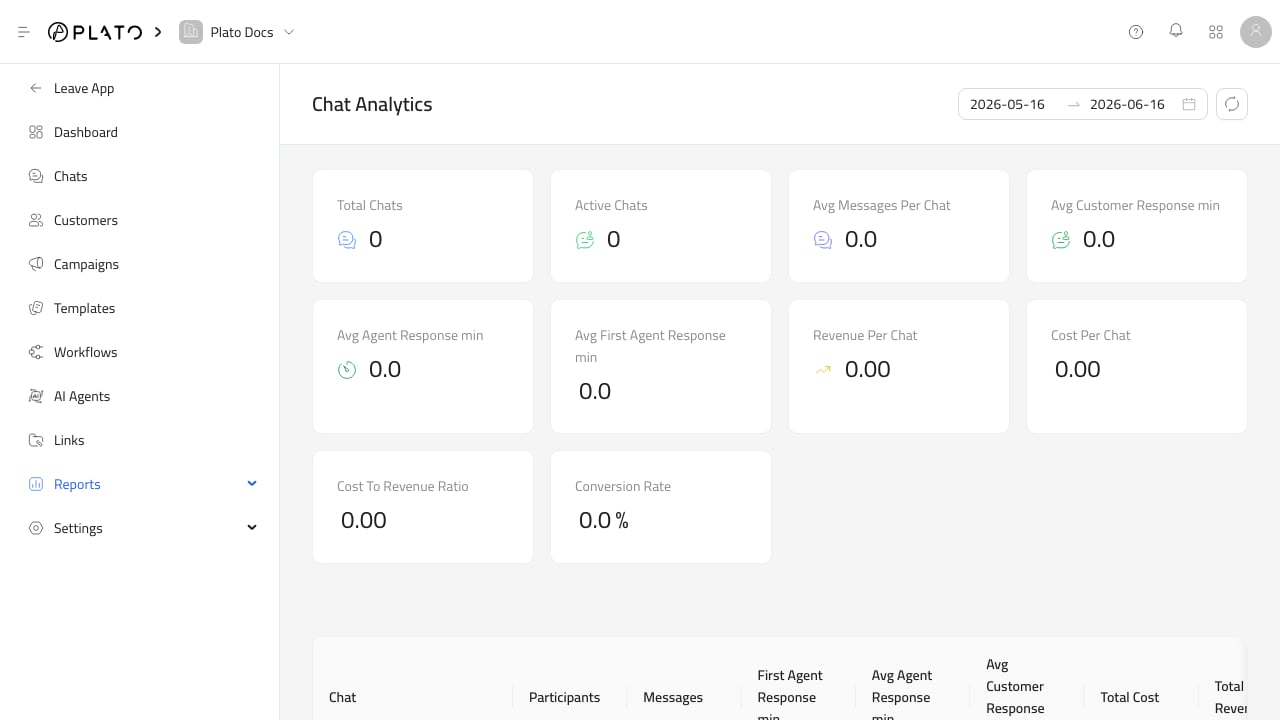Open the user avatar menu
The image size is (1280, 720).
(1256, 32)
